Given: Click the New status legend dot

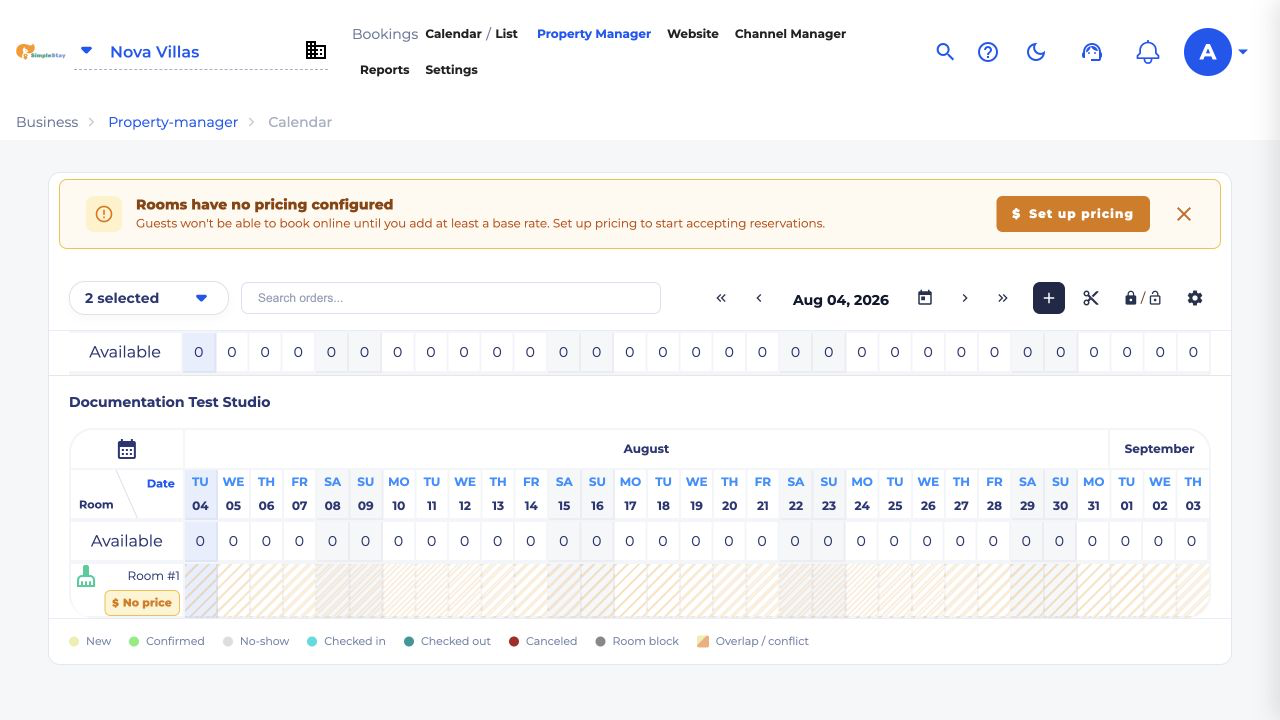Looking at the screenshot, I should click(74, 641).
